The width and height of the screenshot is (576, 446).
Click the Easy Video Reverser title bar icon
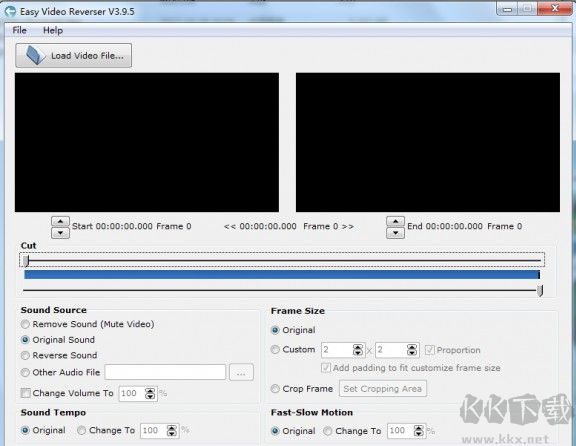[x=10, y=11]
